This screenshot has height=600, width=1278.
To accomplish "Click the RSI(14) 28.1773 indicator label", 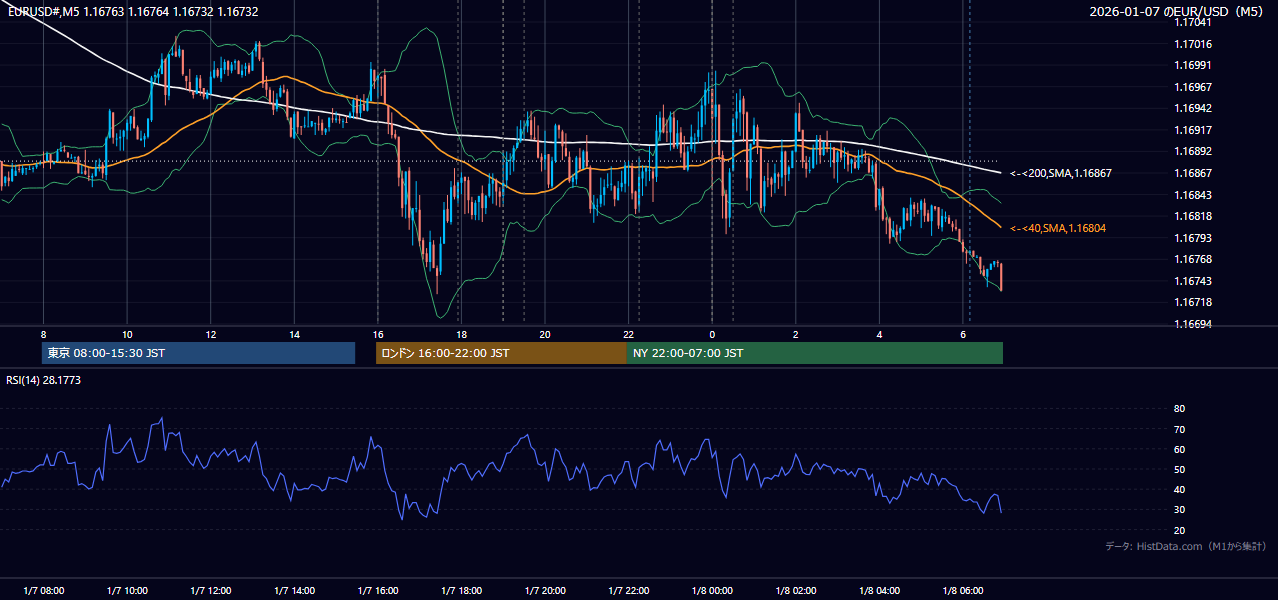I will point(44,380).
